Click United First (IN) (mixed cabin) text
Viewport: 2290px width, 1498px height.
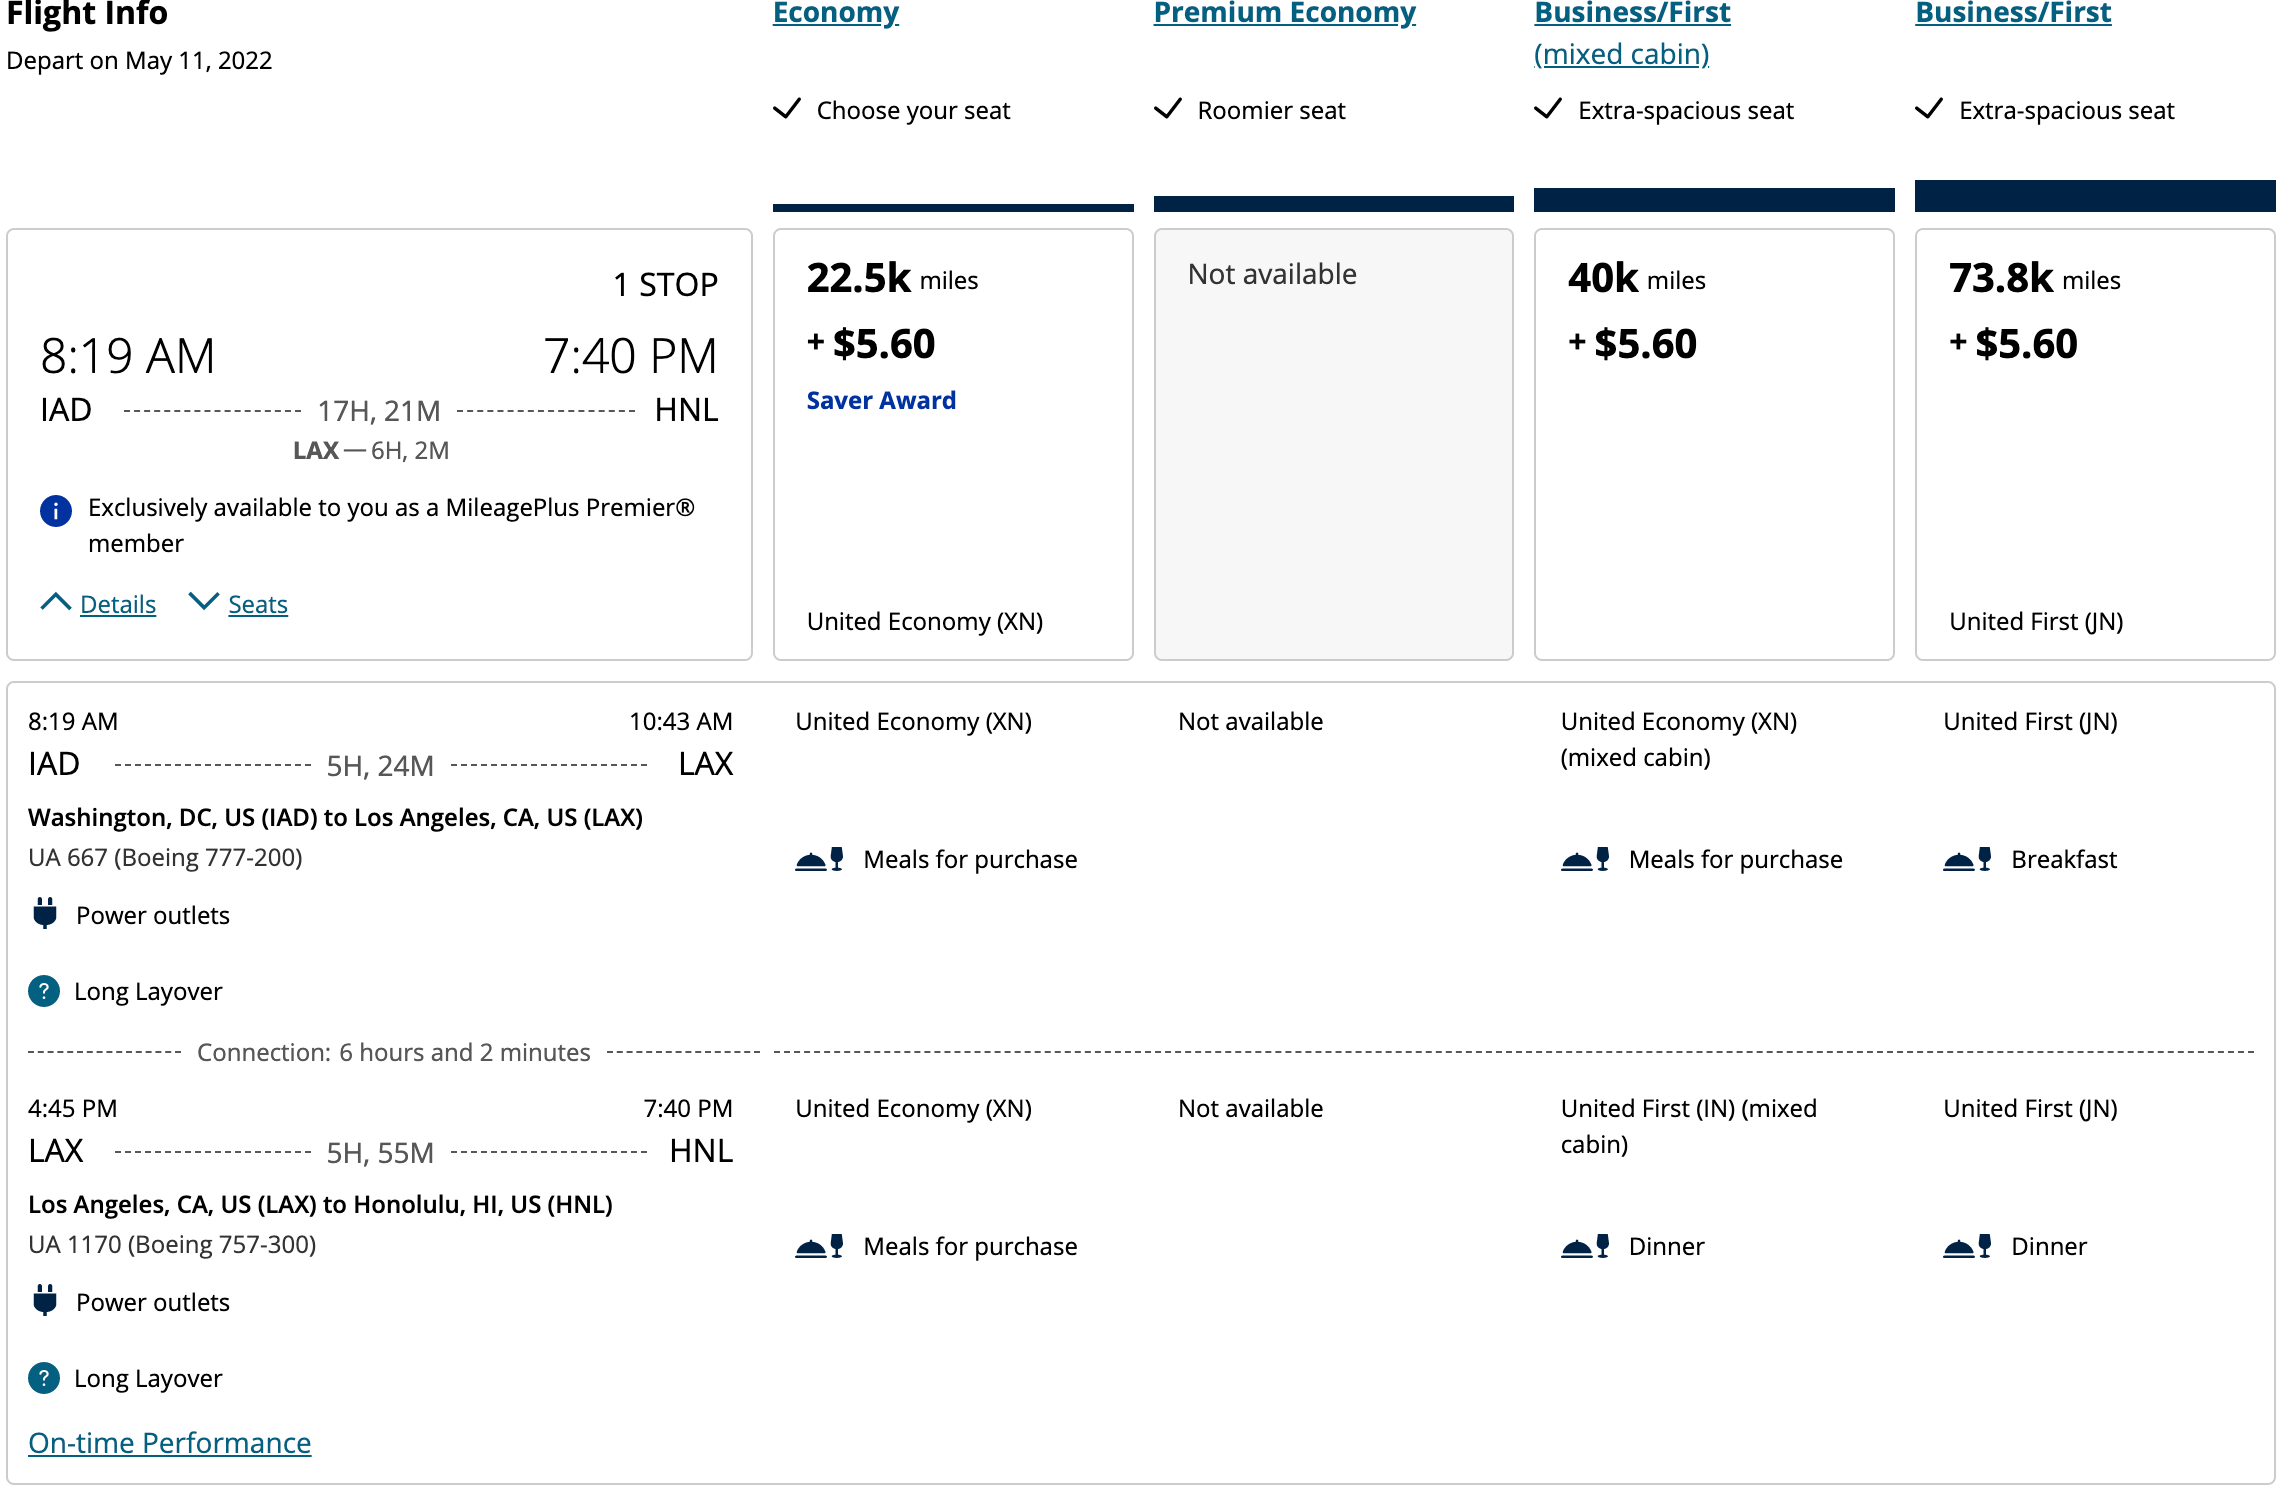pos(1689,1126)
